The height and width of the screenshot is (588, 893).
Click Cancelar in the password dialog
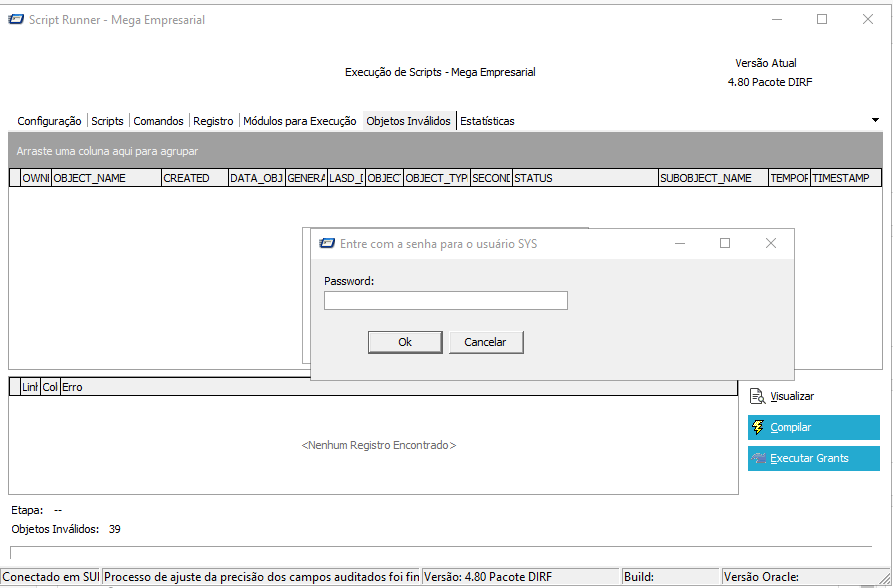click(x=485, y=342)
